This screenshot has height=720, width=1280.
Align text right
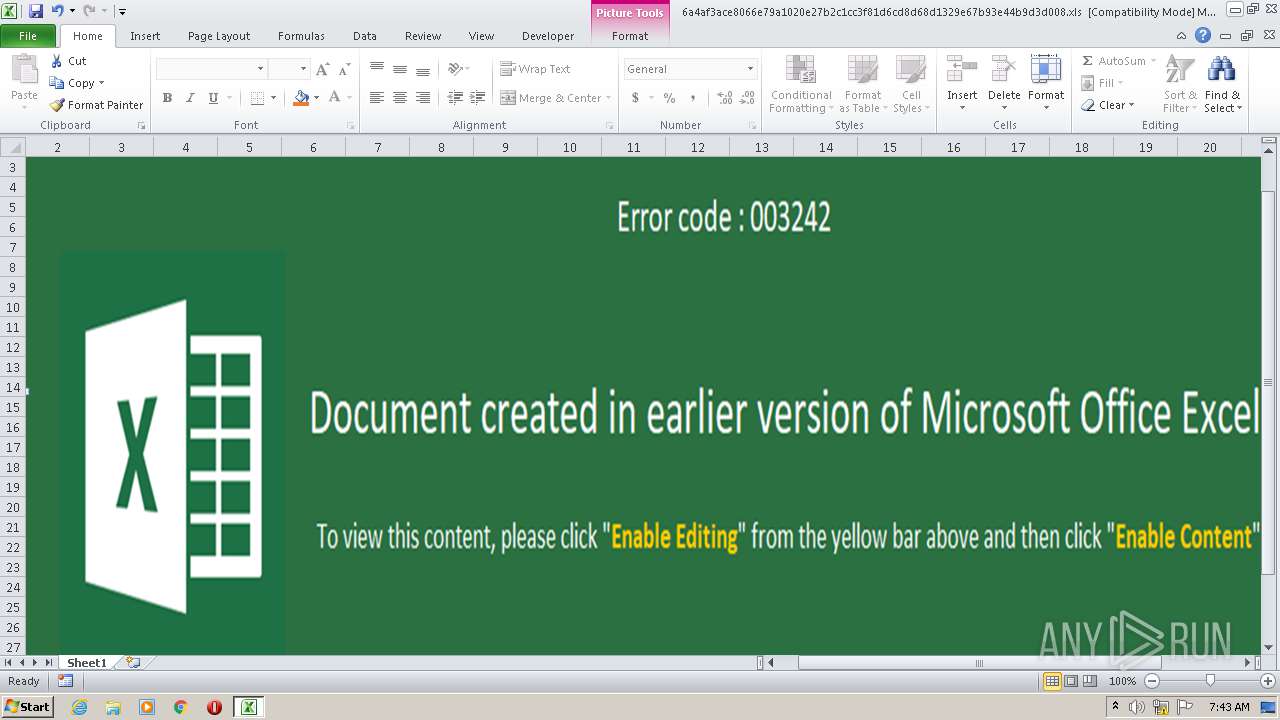click(423, 98)
